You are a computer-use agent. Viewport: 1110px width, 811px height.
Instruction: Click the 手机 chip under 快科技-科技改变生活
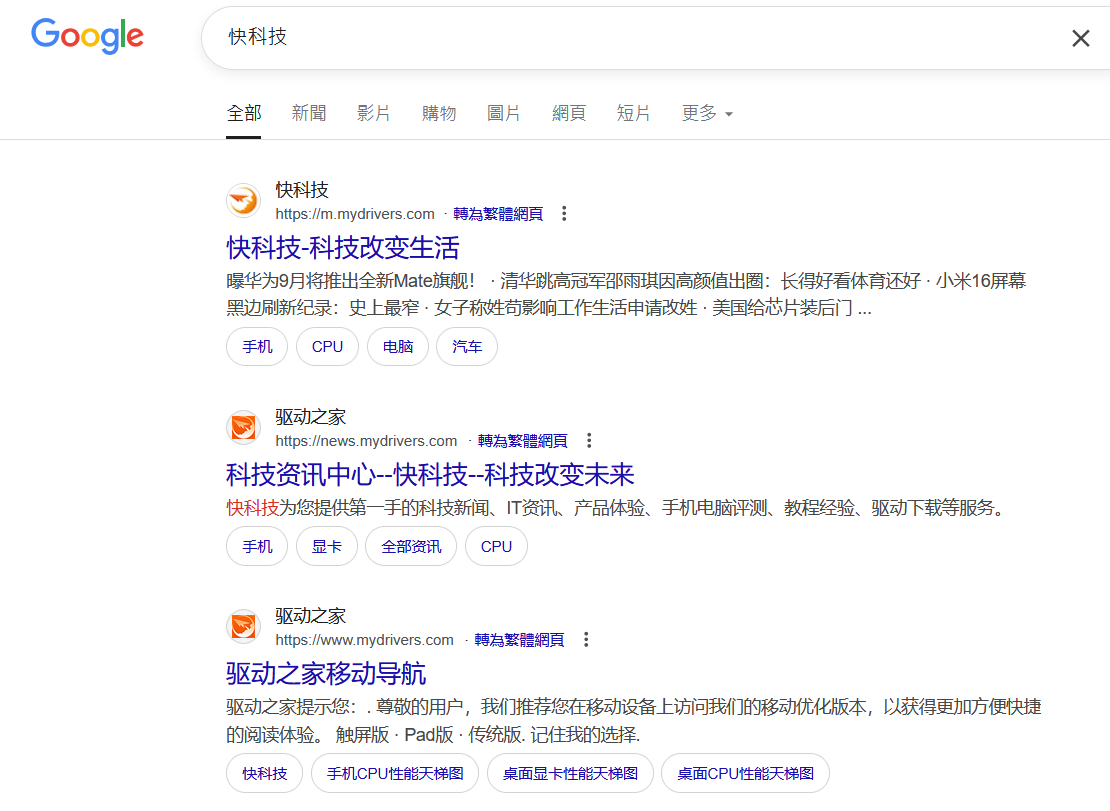pyautogui.click(x=257, y=347)
